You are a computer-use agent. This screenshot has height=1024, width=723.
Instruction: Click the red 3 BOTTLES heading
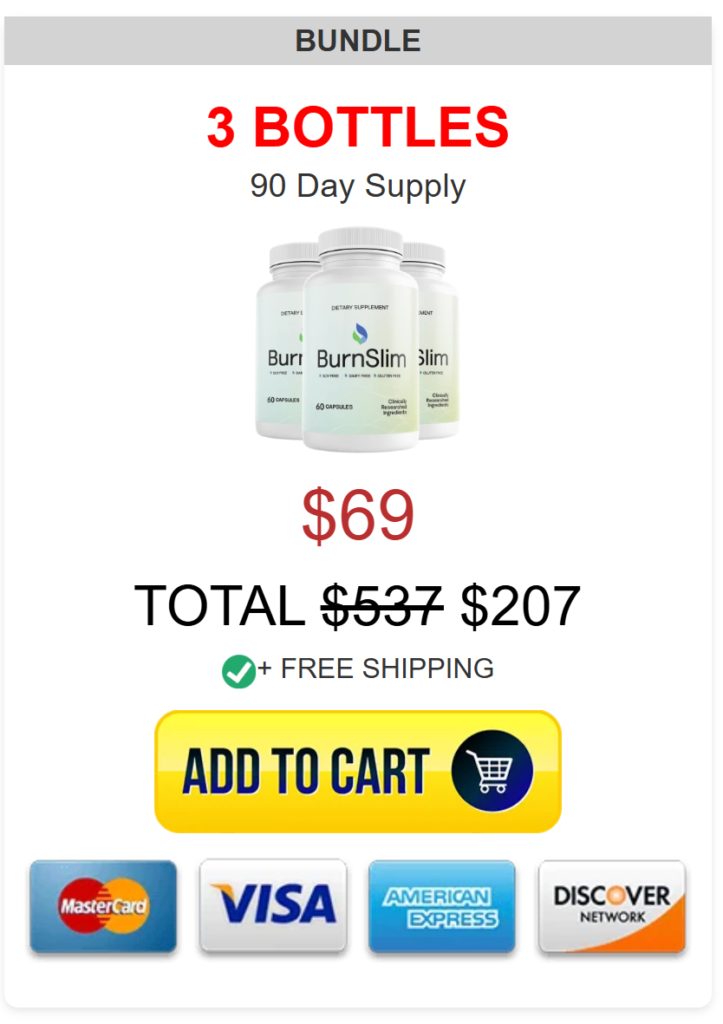click(x=358, y=127)
